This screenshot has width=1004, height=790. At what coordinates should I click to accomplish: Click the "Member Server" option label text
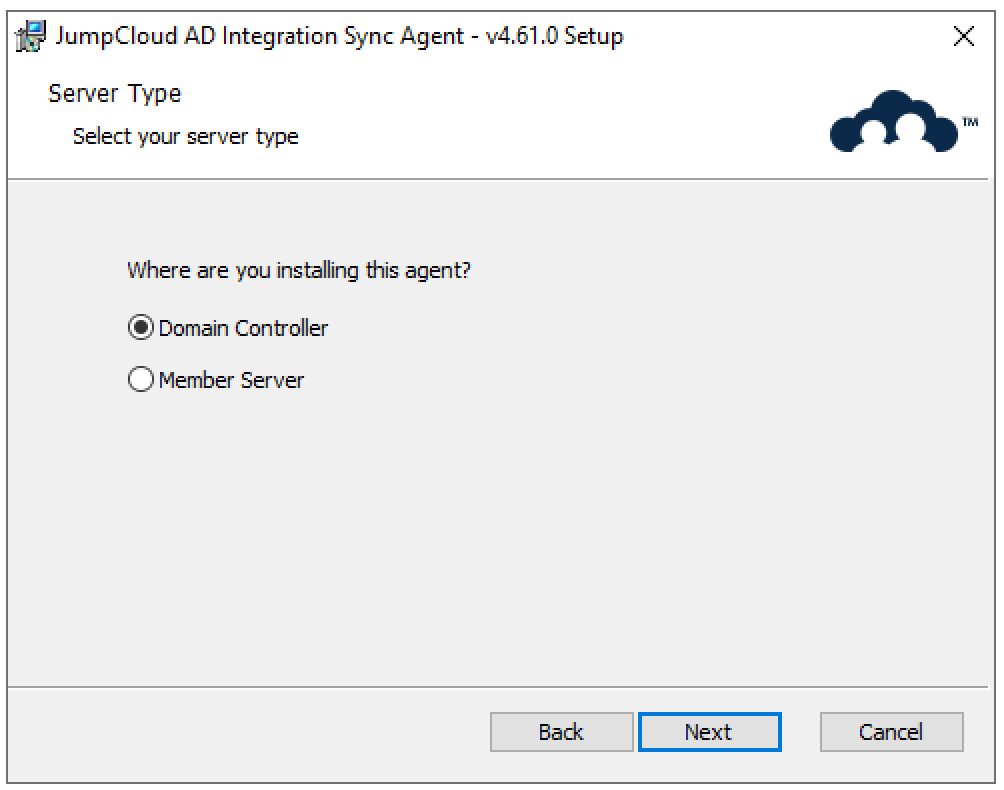coord(231,380)
